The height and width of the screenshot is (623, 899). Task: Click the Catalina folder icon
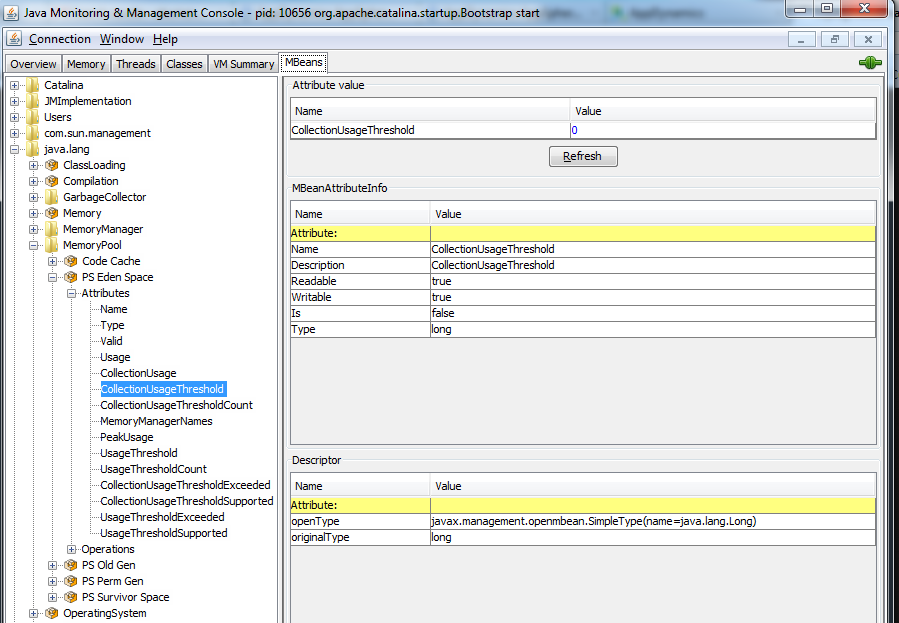pyautogui.click(x=33, y=85)
